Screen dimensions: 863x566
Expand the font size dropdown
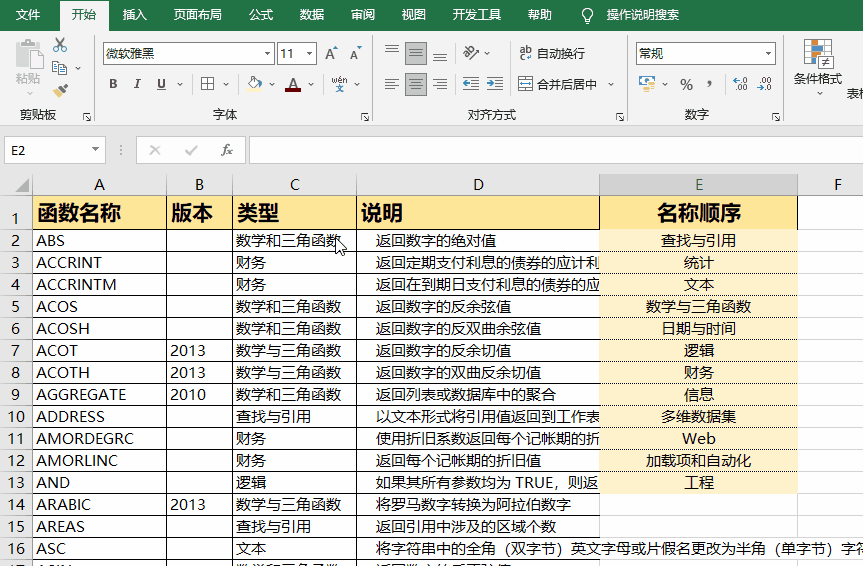(x=310, y=54)
